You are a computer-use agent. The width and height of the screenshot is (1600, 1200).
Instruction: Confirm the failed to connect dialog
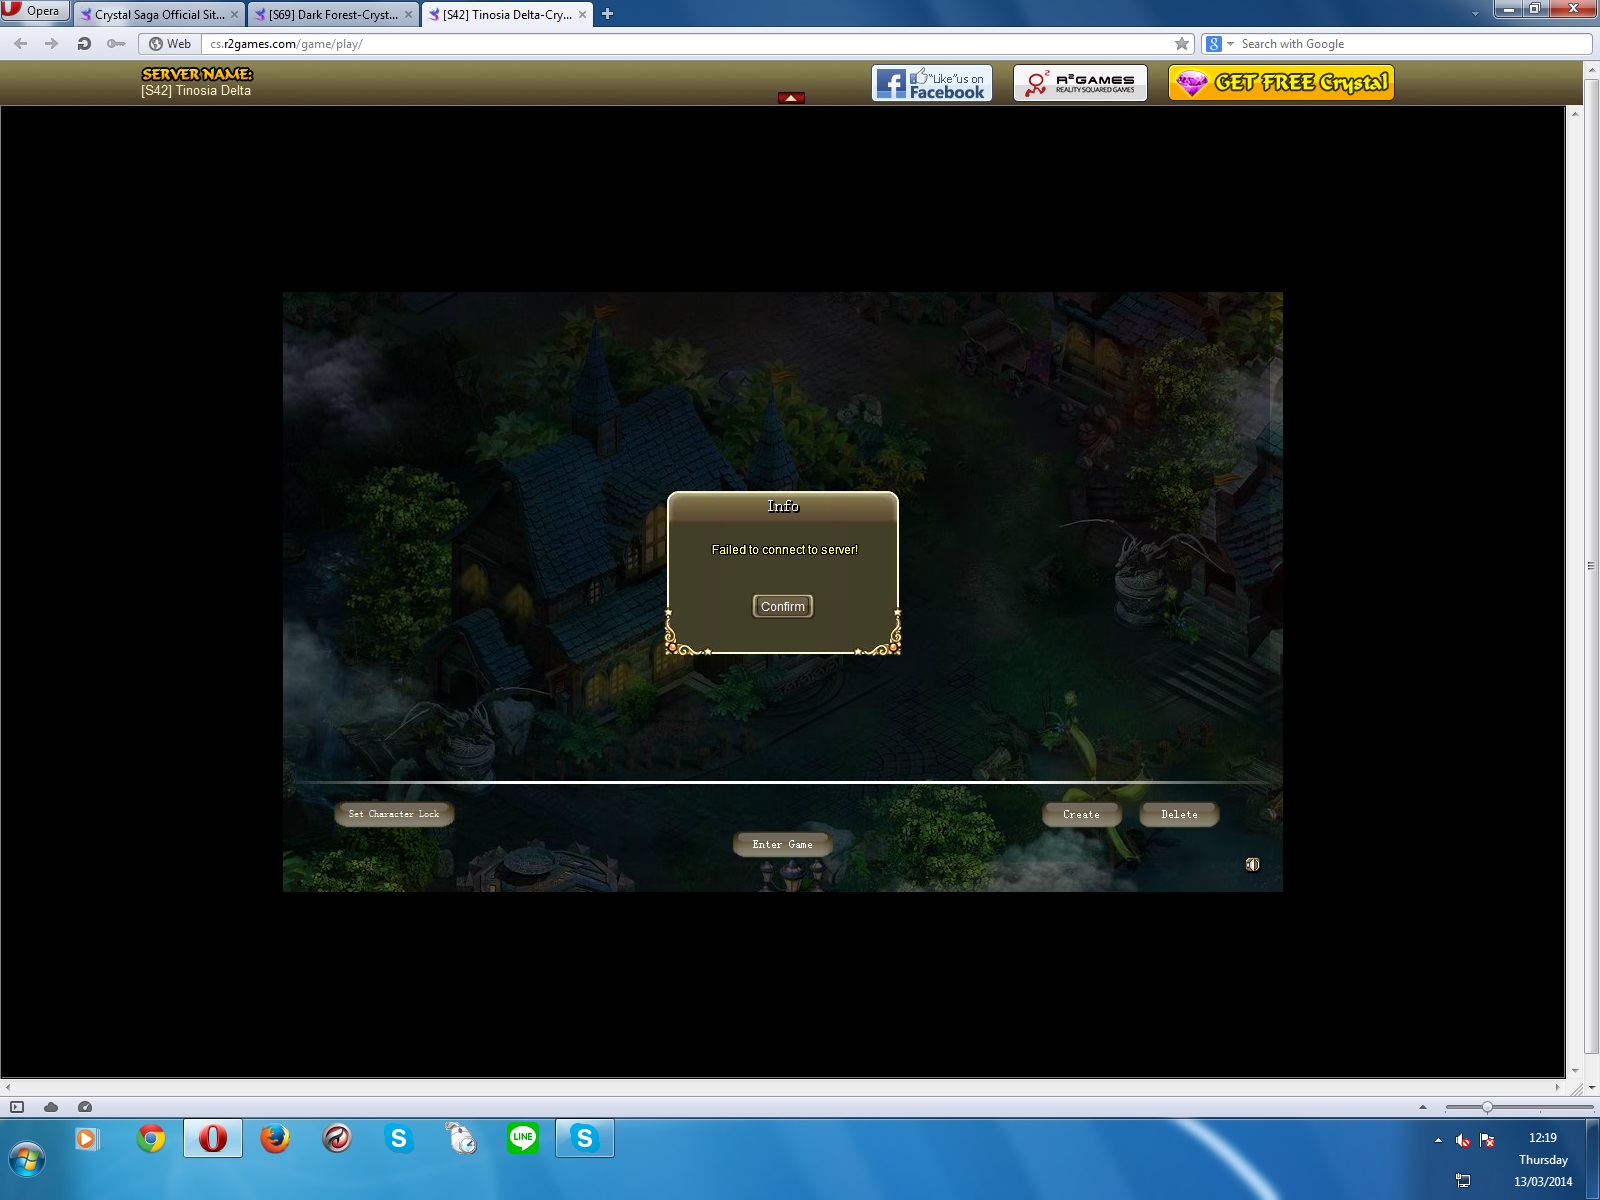coord(782,606)
